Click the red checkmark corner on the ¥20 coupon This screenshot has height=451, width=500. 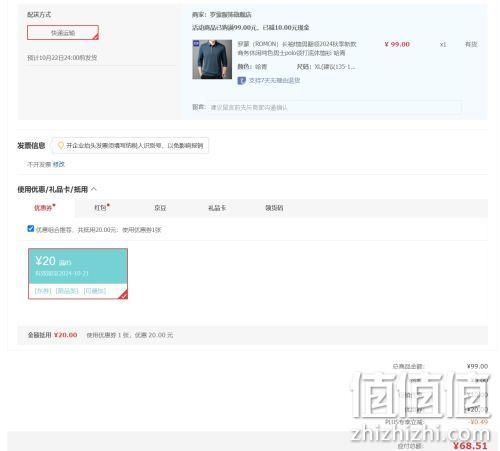point(123,295)
